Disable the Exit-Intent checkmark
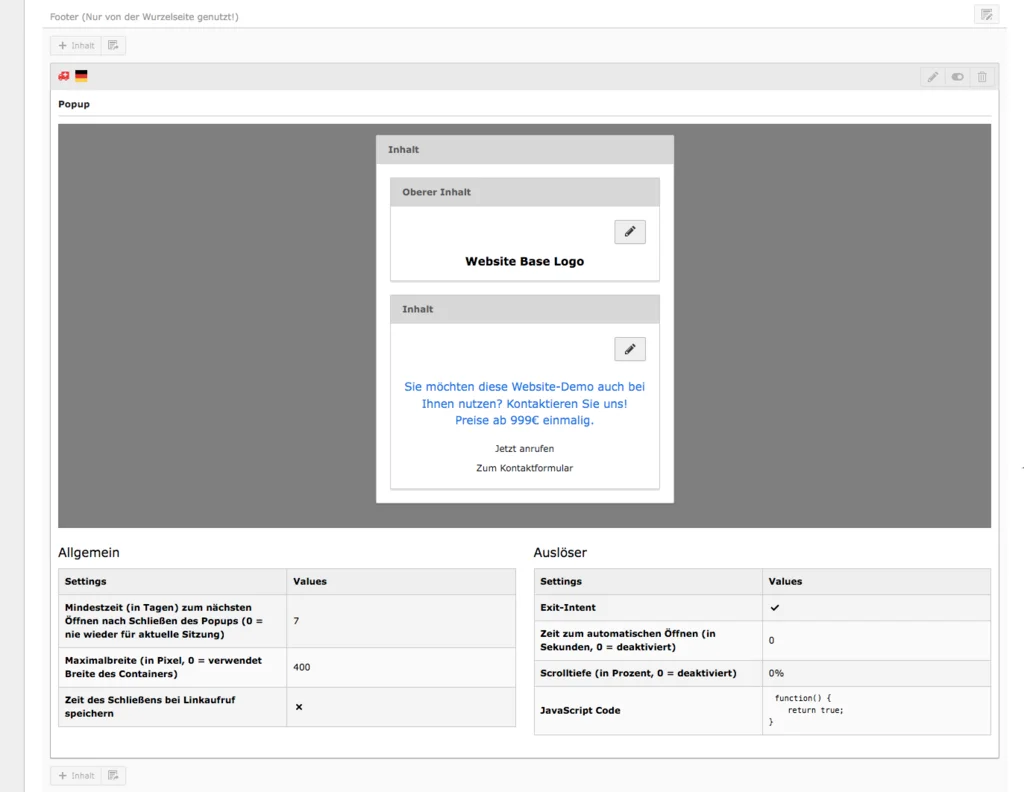Image resolution: width=1024 pixels, height=792 pixels. pyautogui.click(x=773, y=607)
